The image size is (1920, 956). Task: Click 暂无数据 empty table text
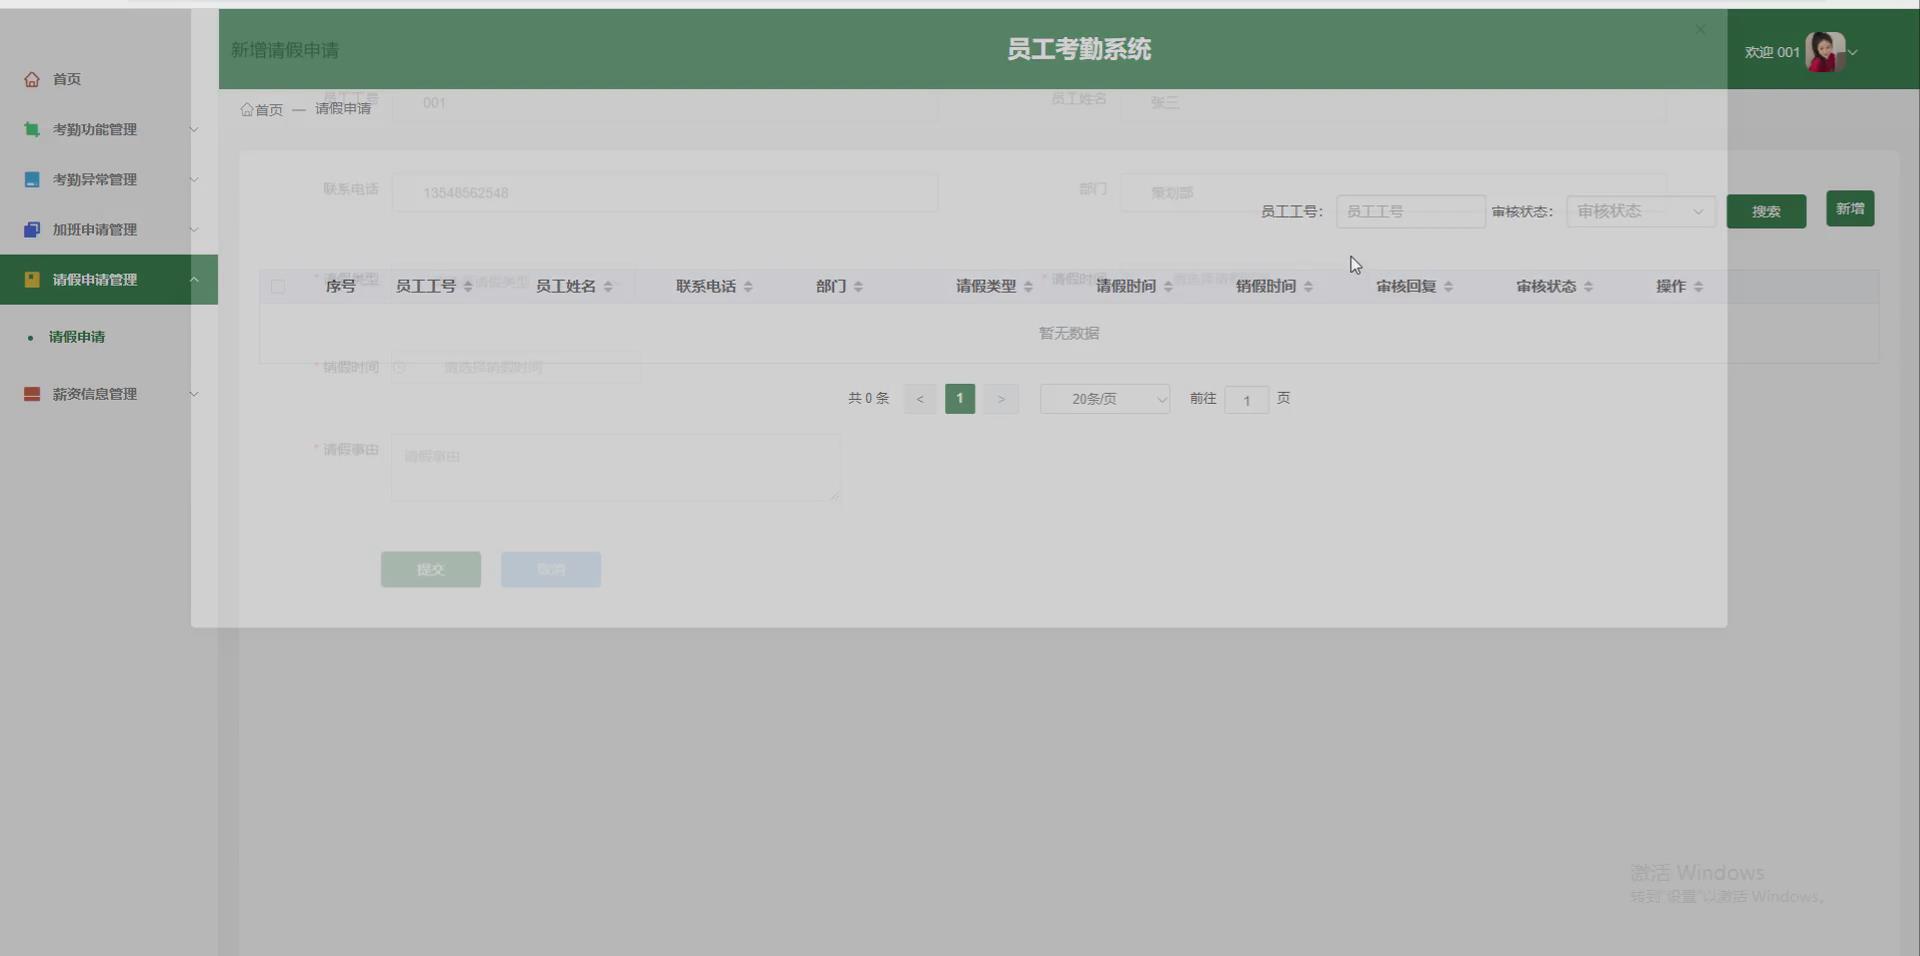coord(1069,333)
